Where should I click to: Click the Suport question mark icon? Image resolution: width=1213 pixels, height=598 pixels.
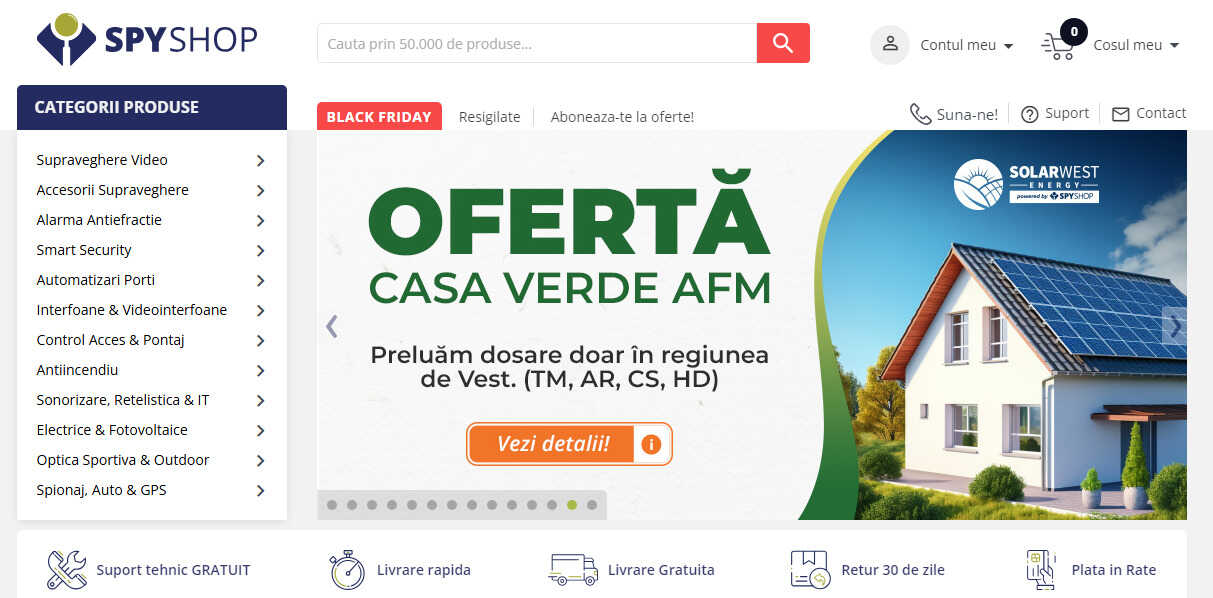click(x=1029, y=114)
